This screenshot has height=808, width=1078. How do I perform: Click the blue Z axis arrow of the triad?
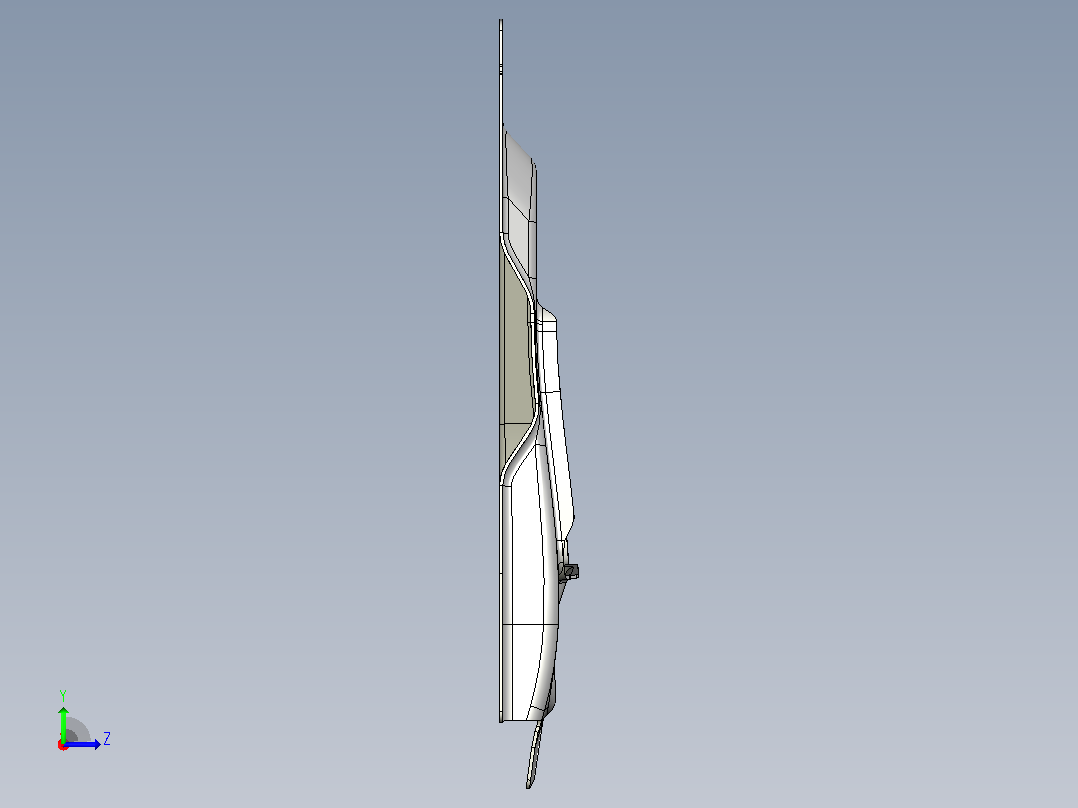point(84,744)
